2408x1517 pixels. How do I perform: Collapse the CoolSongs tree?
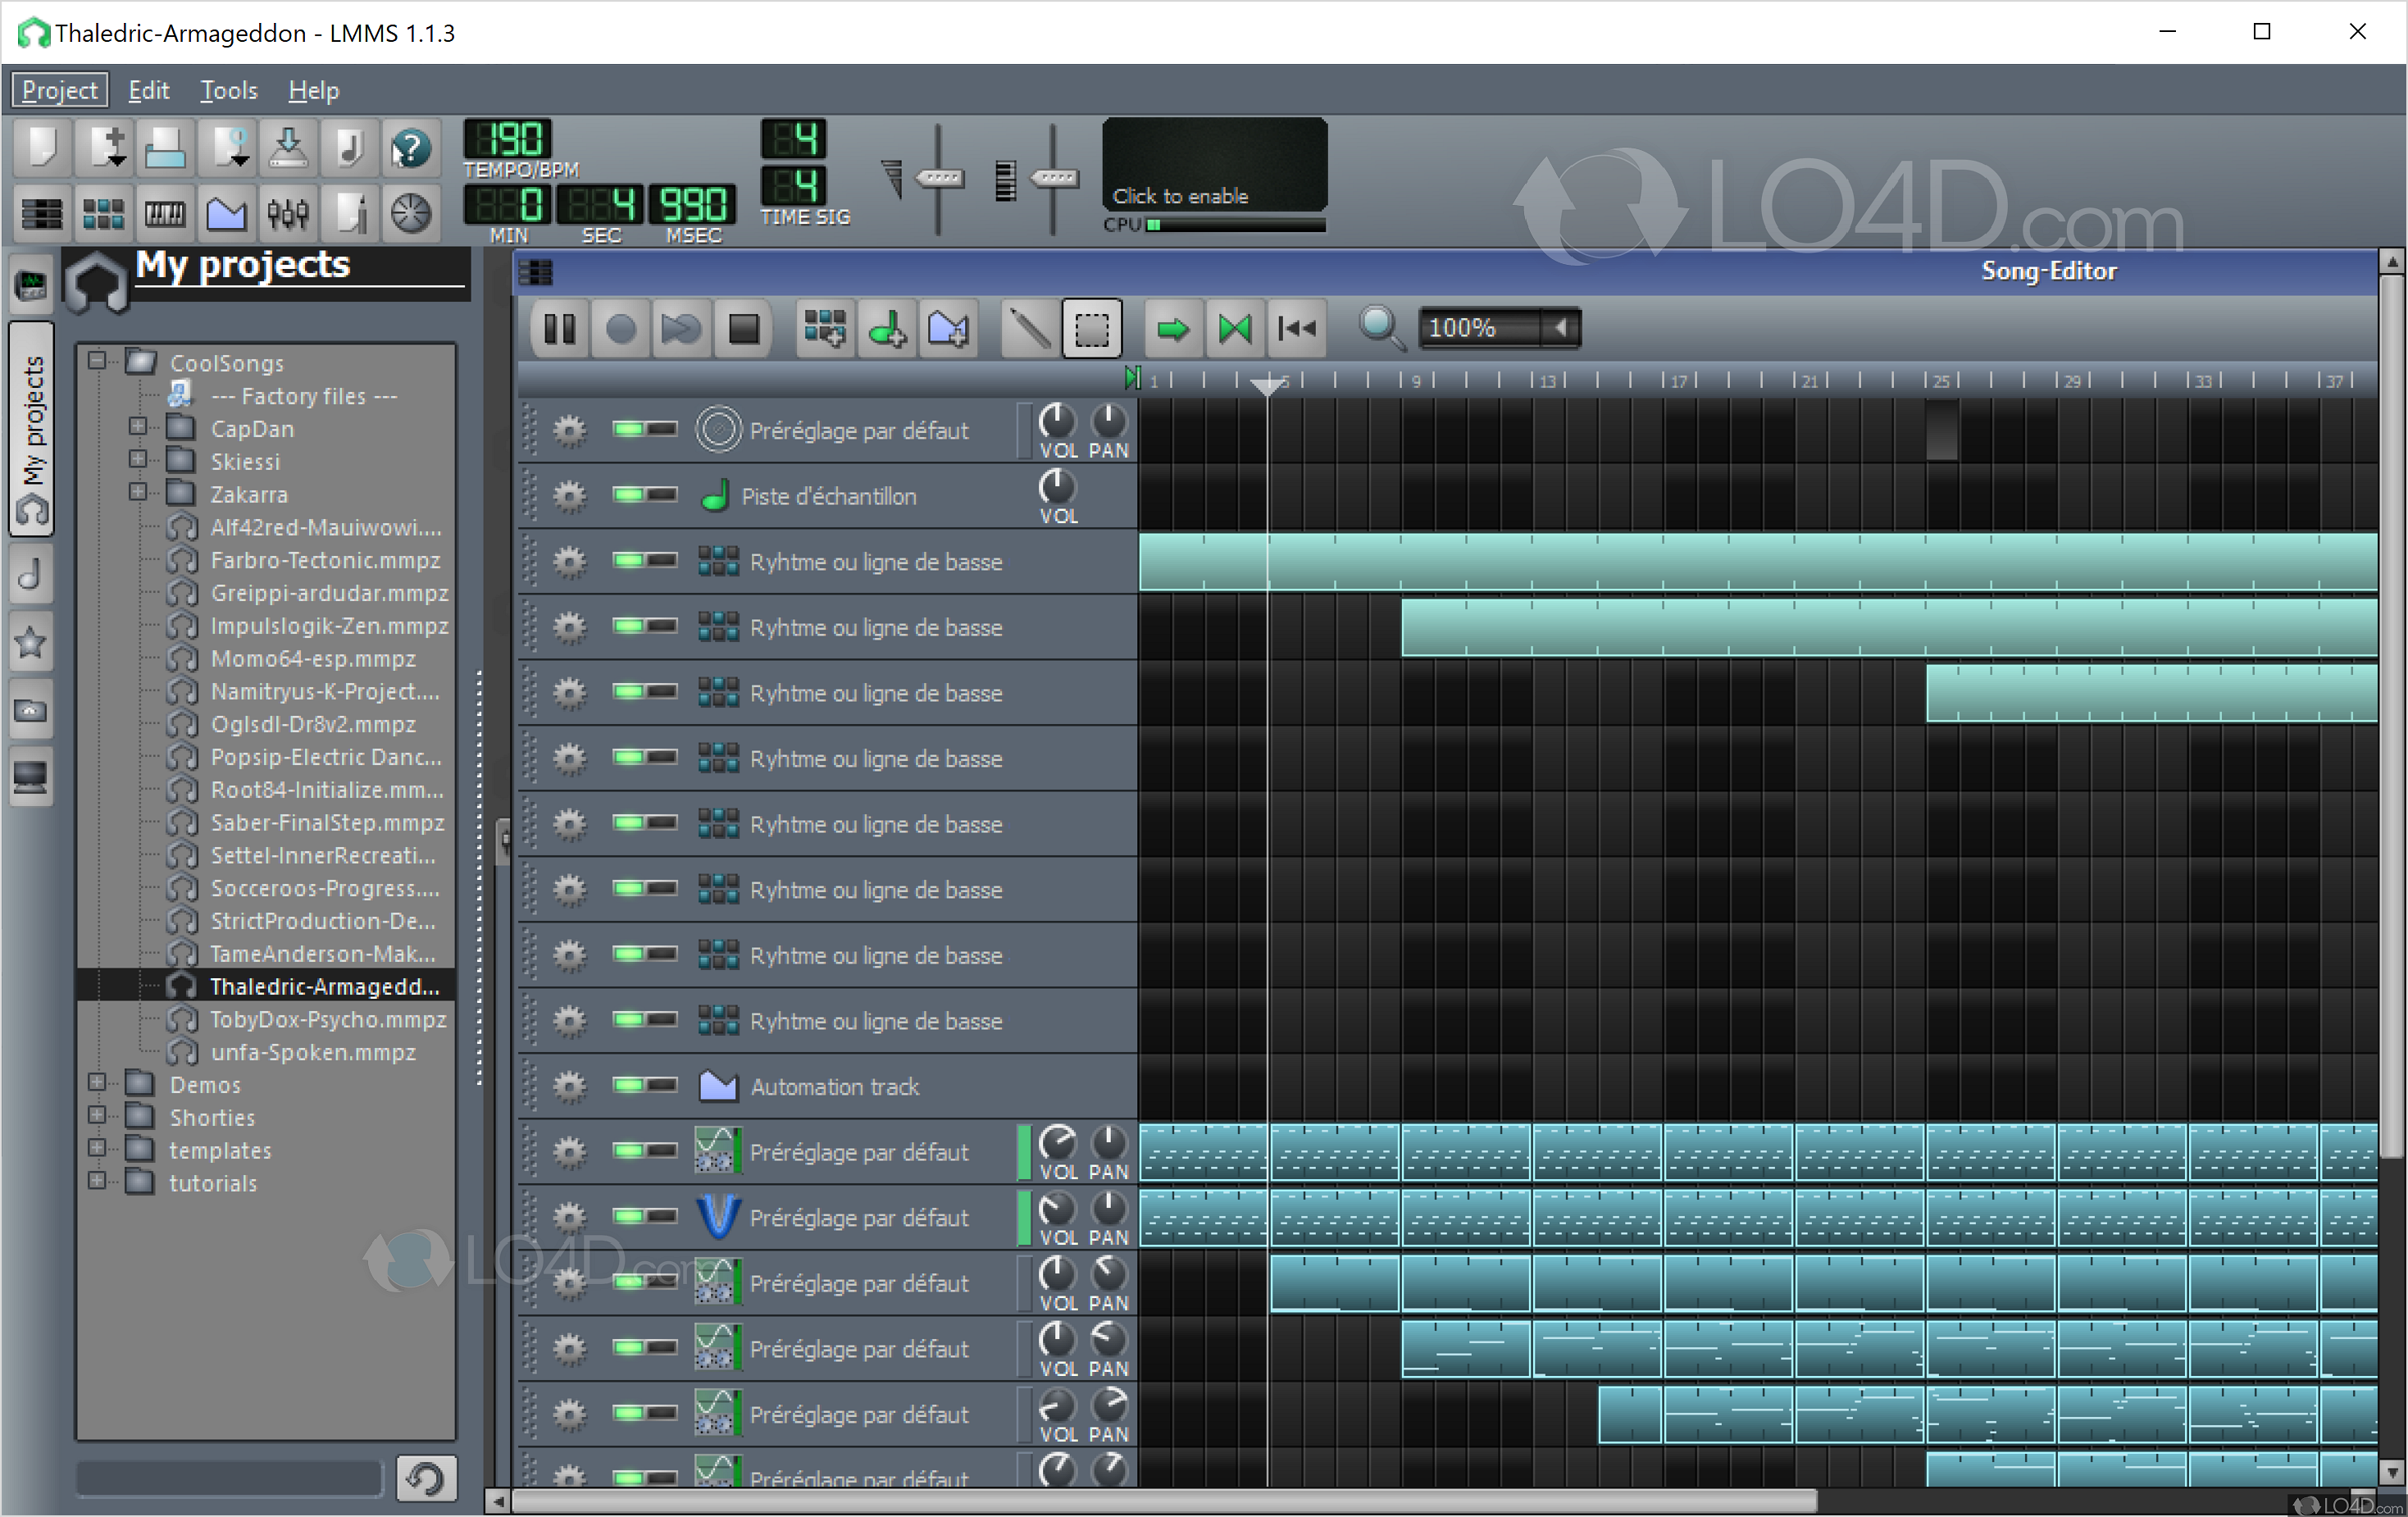click(x=97, y=362)
